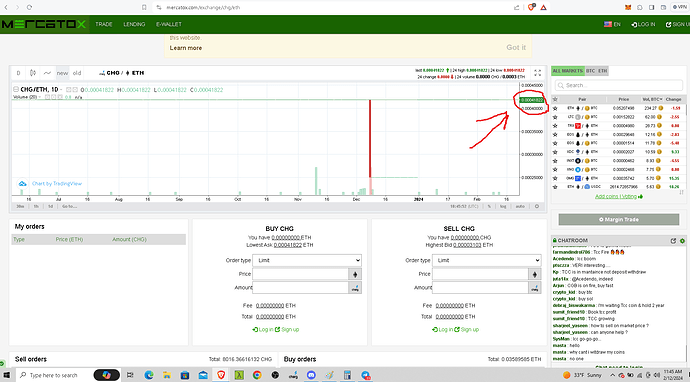Open the EN language selector
Screen dimensions: 690x382
coord(612,24)
